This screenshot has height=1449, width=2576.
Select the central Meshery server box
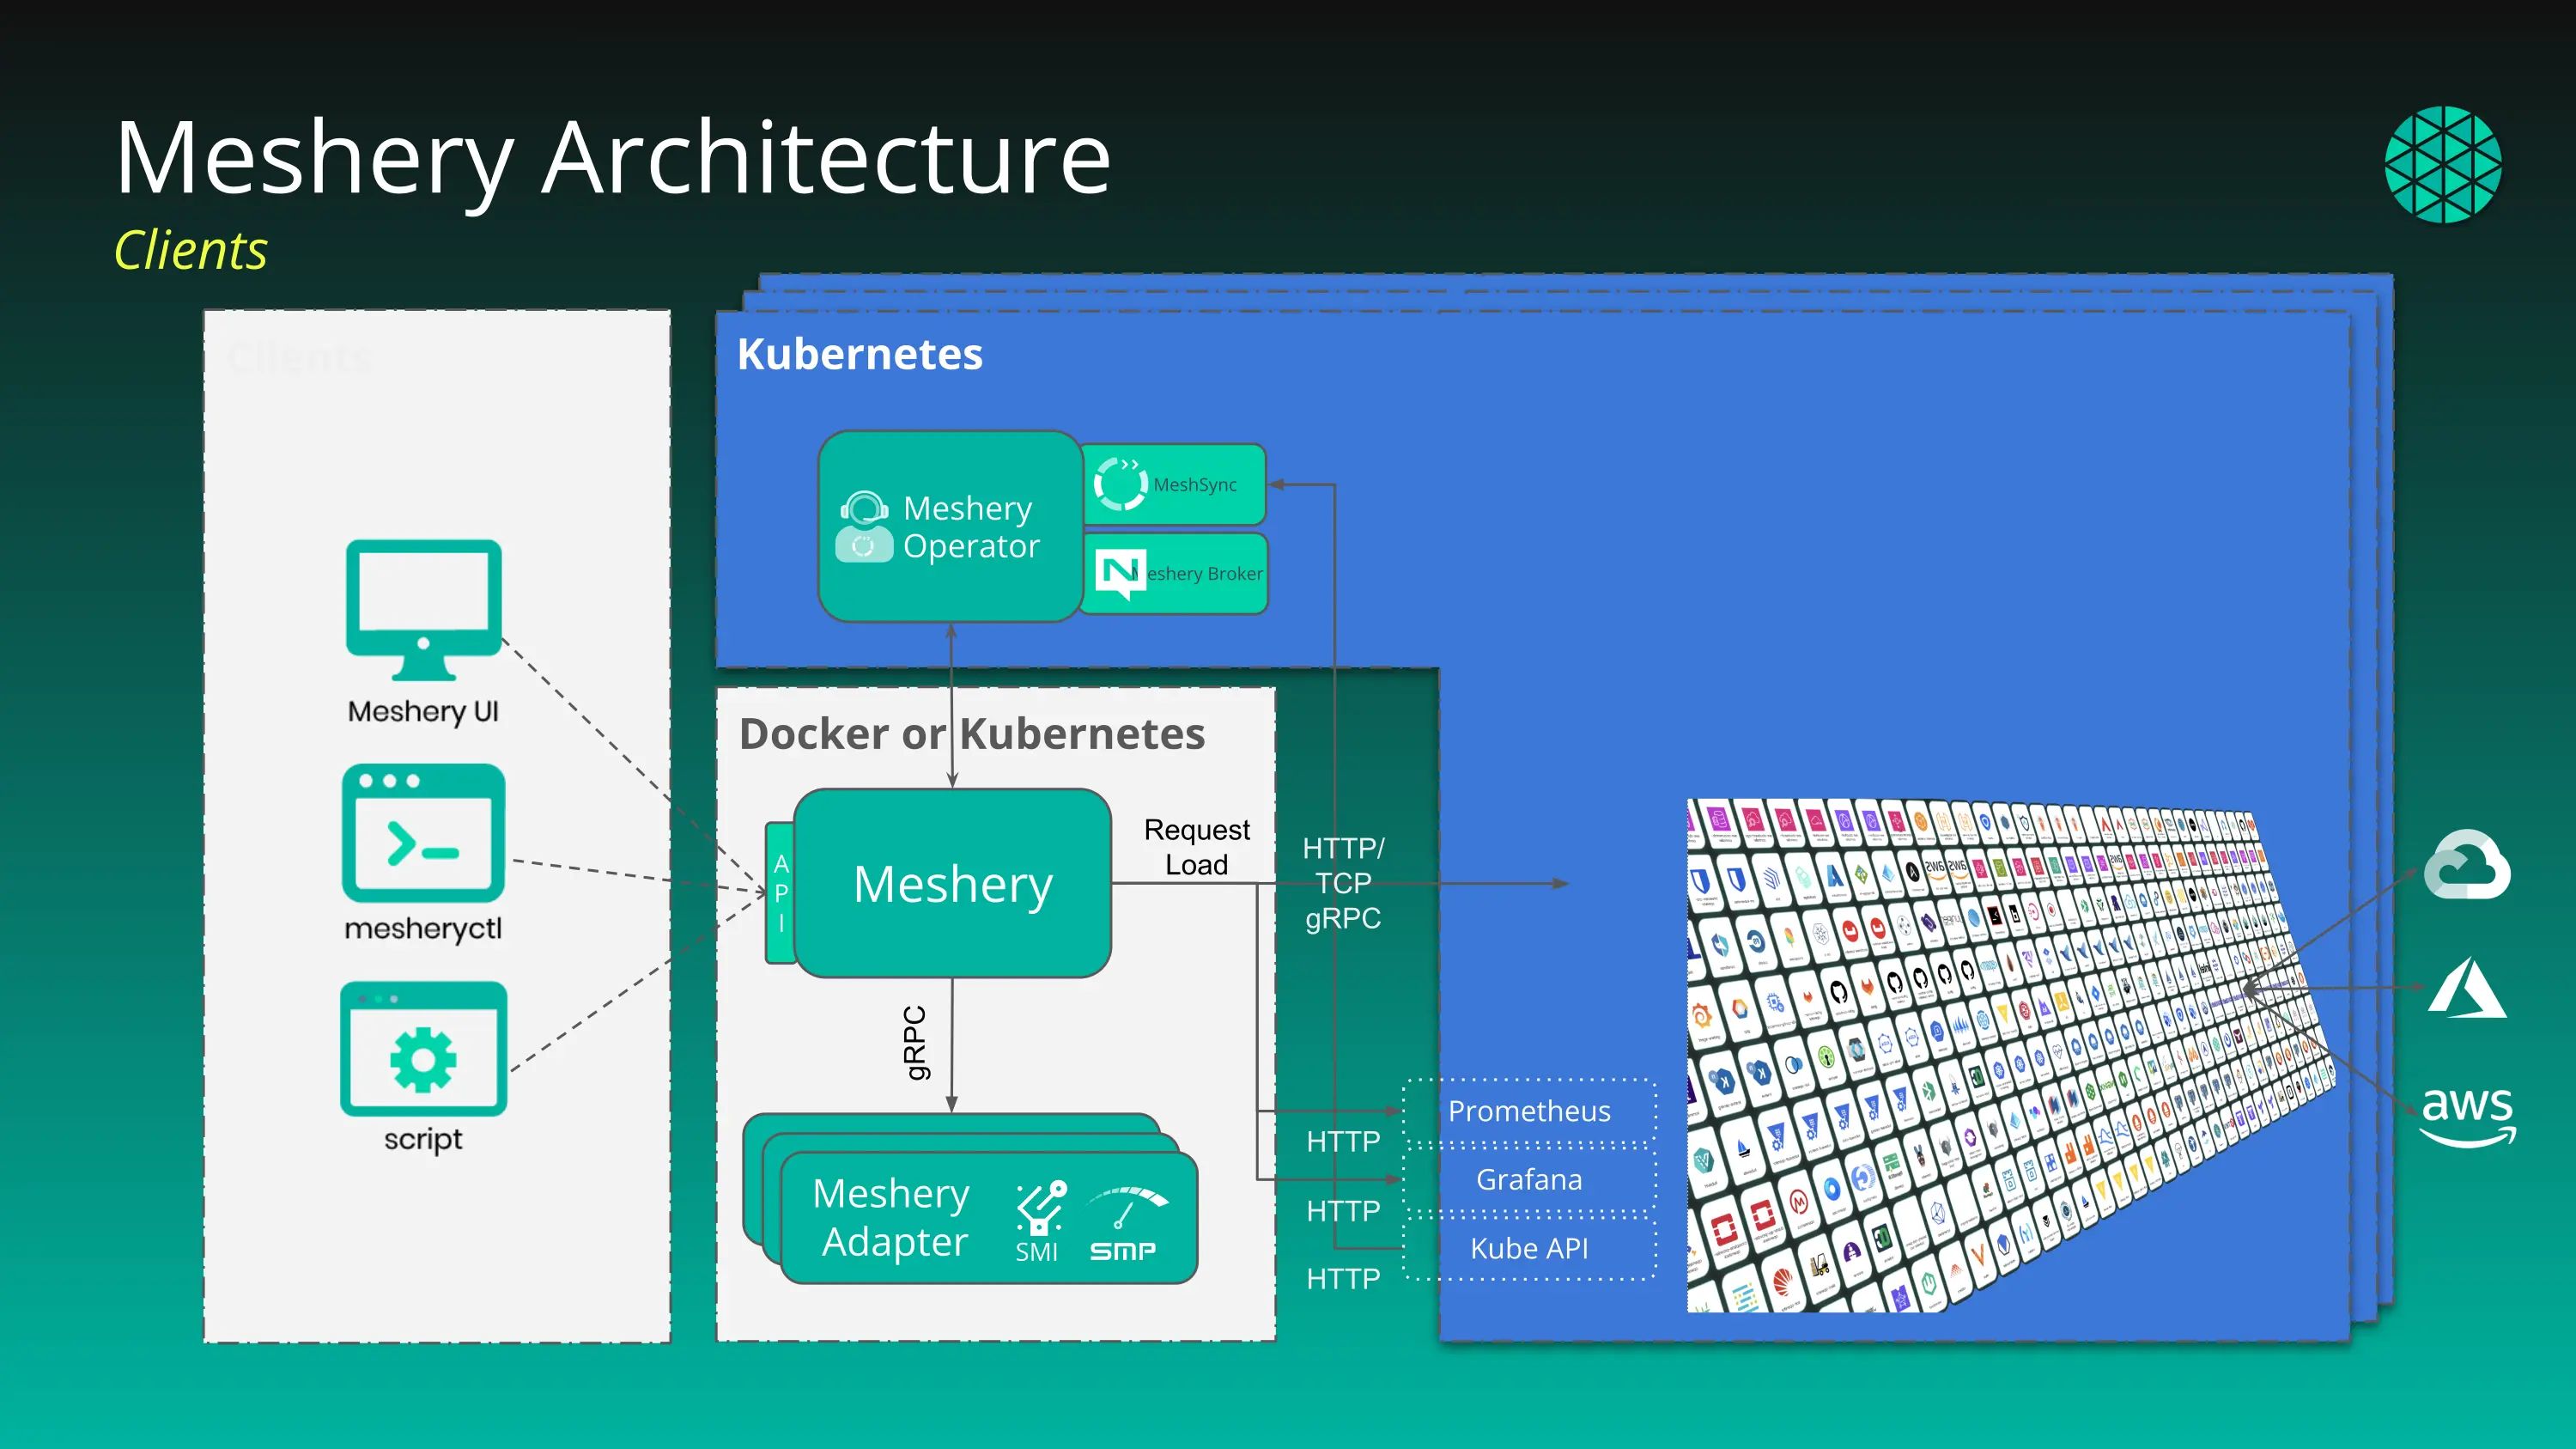click(x=952, y=883)
